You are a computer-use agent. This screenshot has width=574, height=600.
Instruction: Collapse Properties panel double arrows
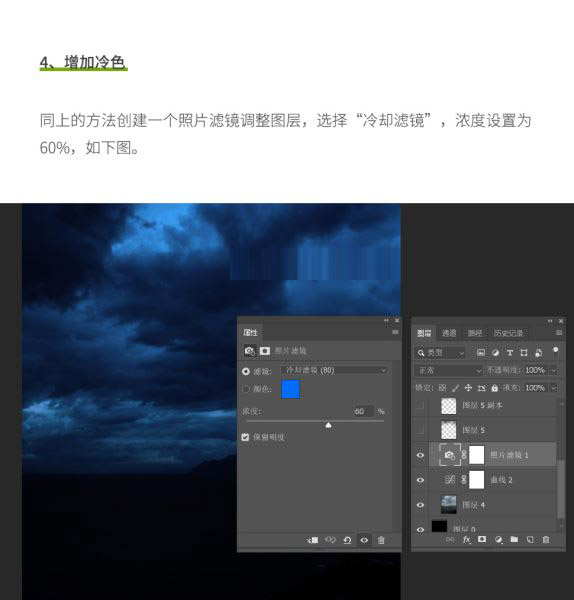point(386,320)
